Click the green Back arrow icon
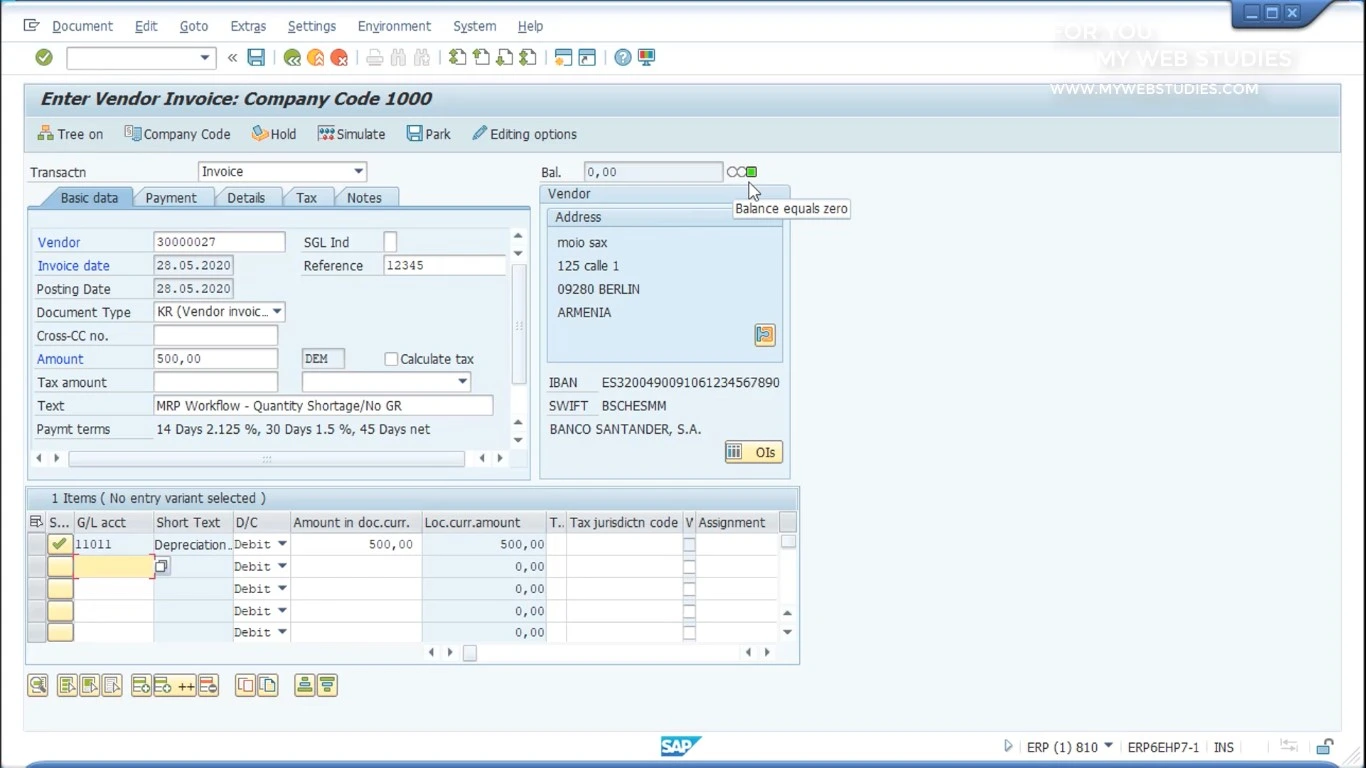The width and height of the screenshot is (1366, 768). 292,58
